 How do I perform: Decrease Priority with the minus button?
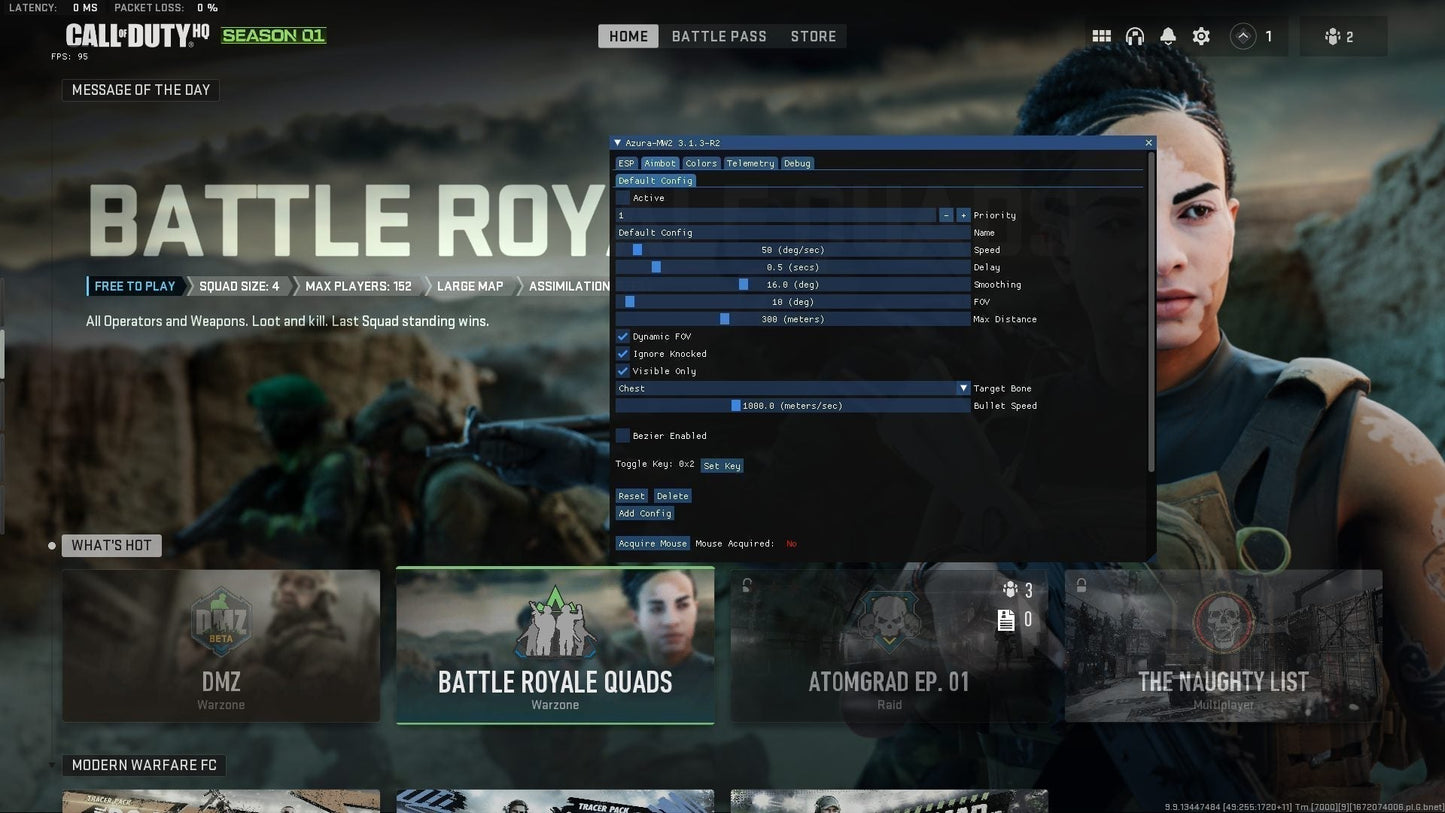tap(946, 215)
